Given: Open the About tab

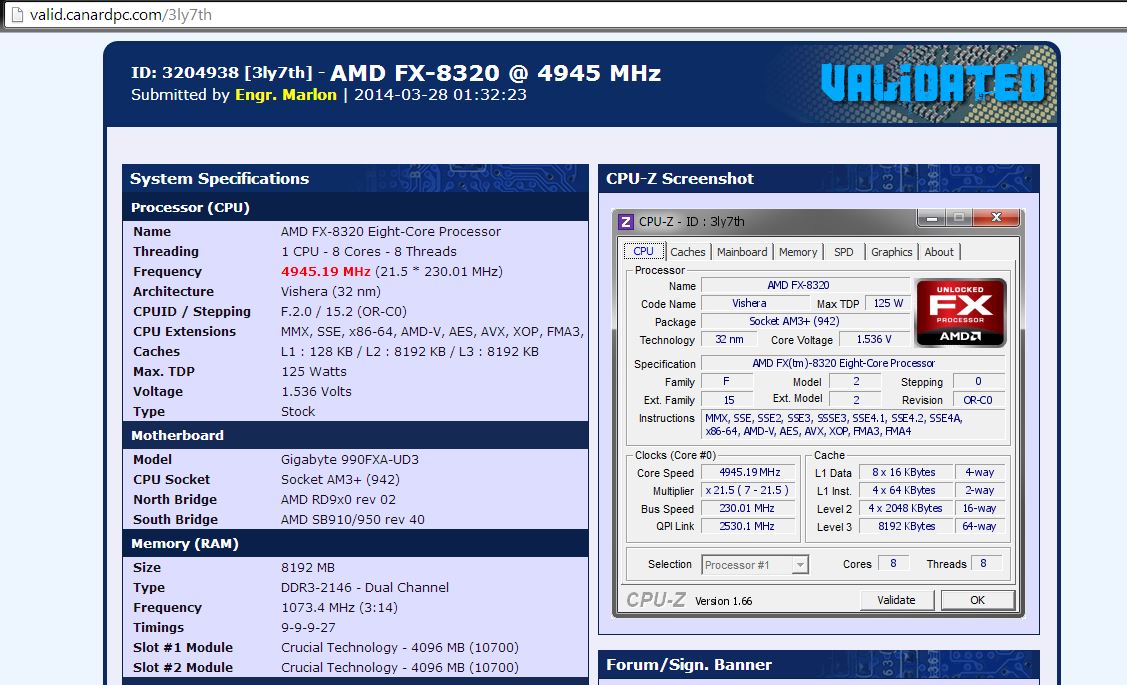Looking at the screenshot, I should [x=939, y=252].
